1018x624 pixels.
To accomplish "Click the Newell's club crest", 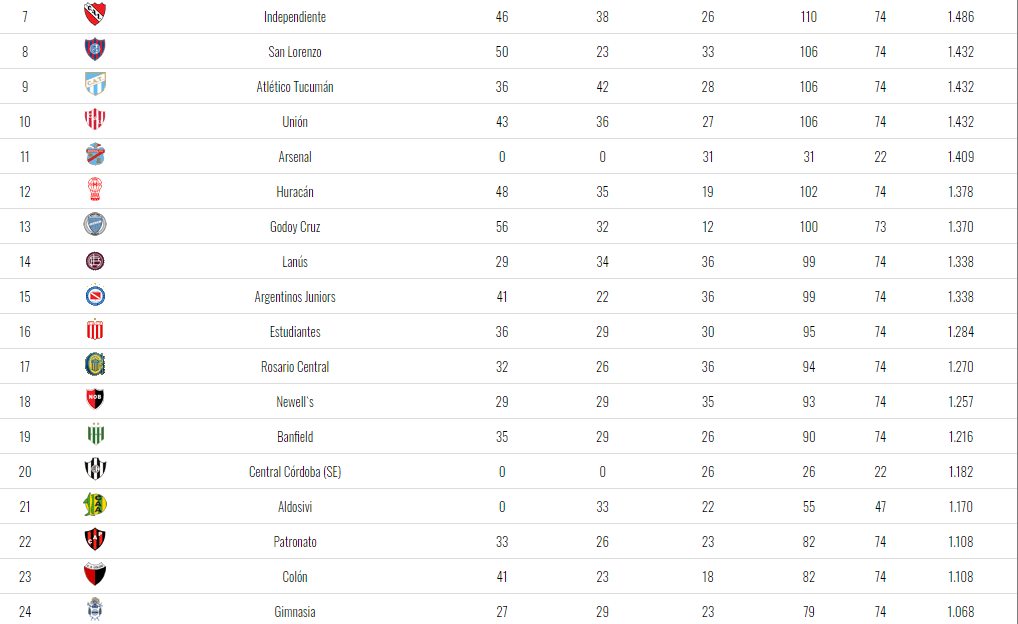I will 95,400.
